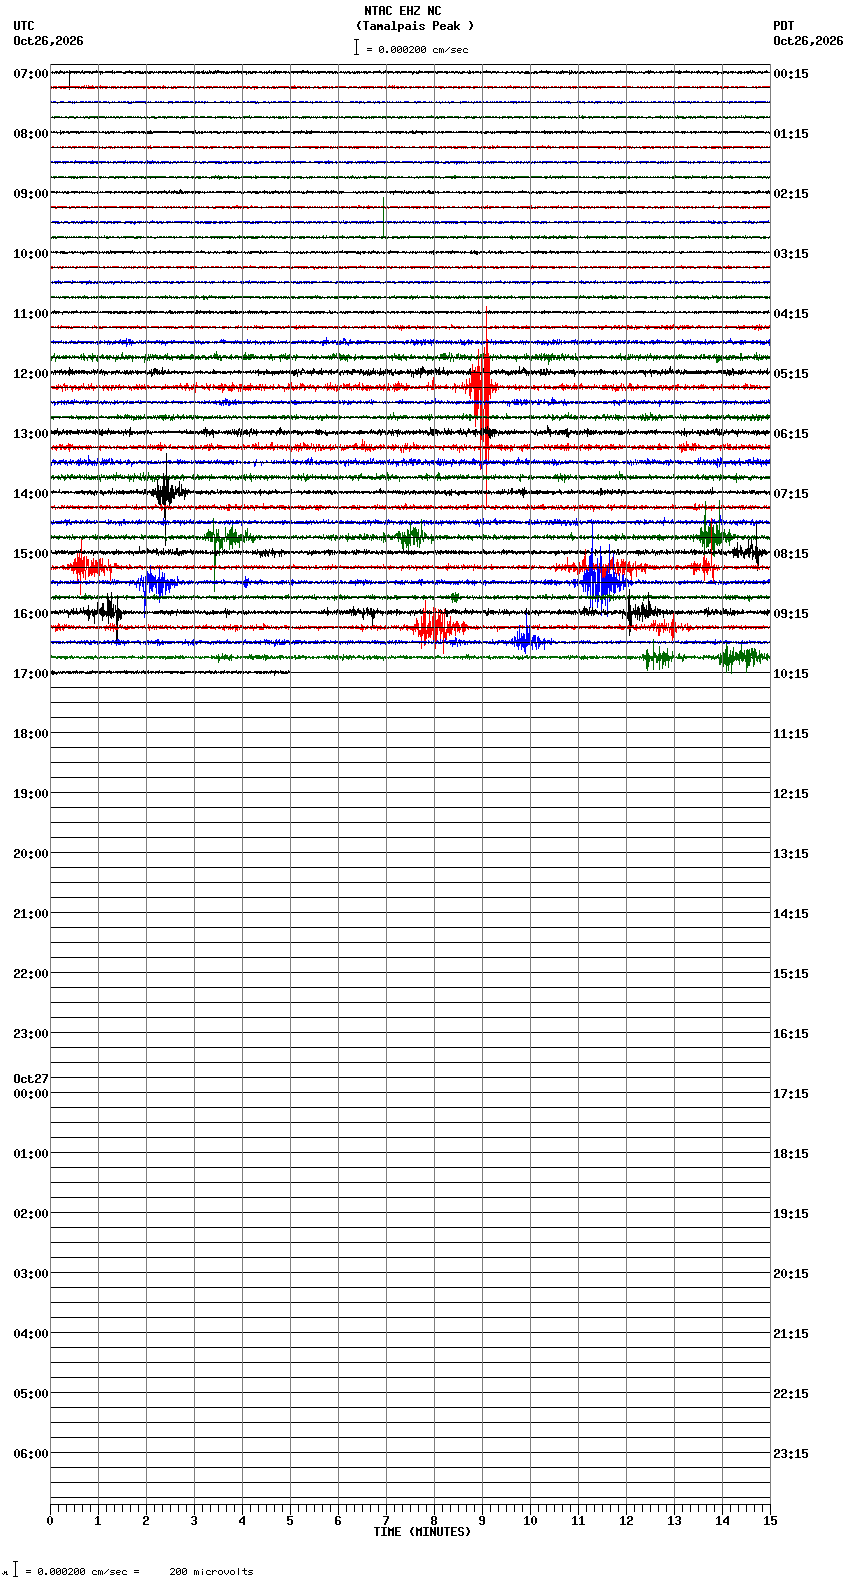Screen dimensions: 850x1584
Task: Click the '10:15' PDT time label
Action: tap(791, 674)
